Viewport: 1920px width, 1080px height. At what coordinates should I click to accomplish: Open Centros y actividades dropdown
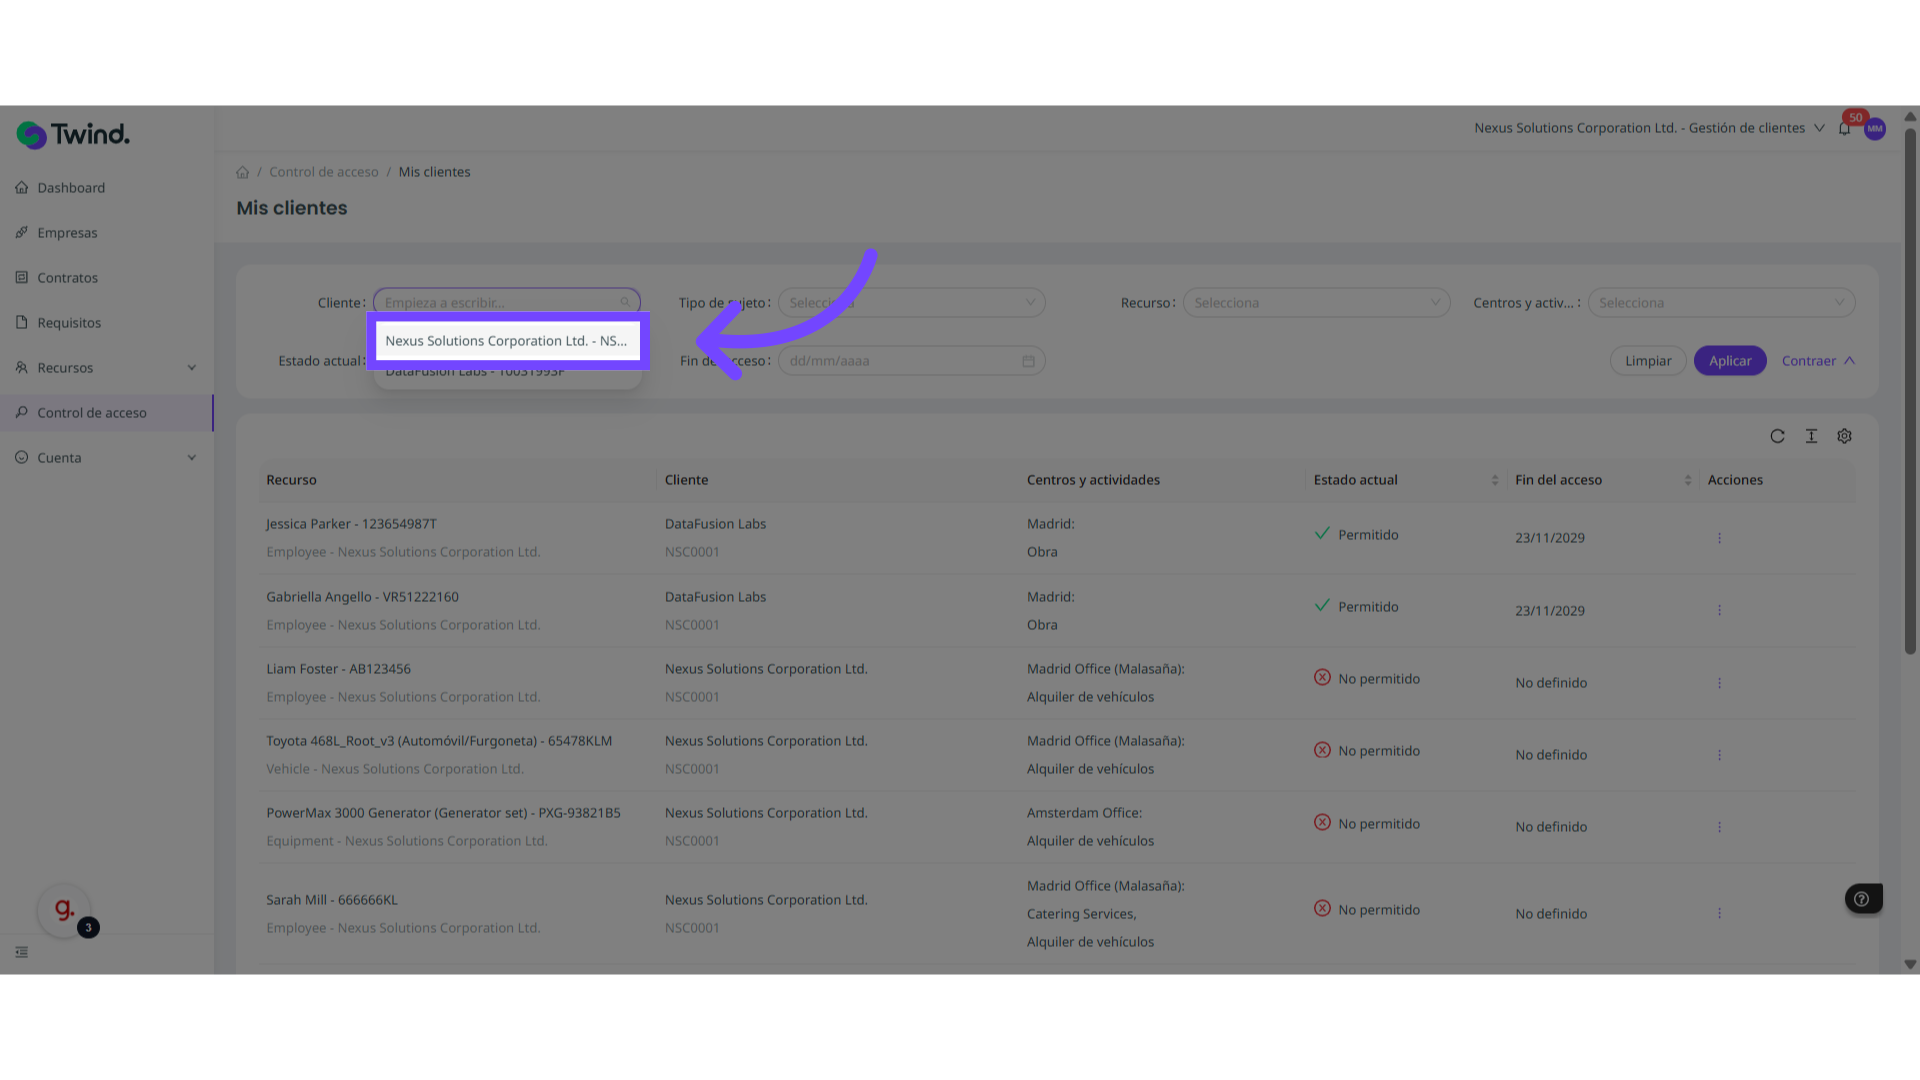pos(1720,303)
